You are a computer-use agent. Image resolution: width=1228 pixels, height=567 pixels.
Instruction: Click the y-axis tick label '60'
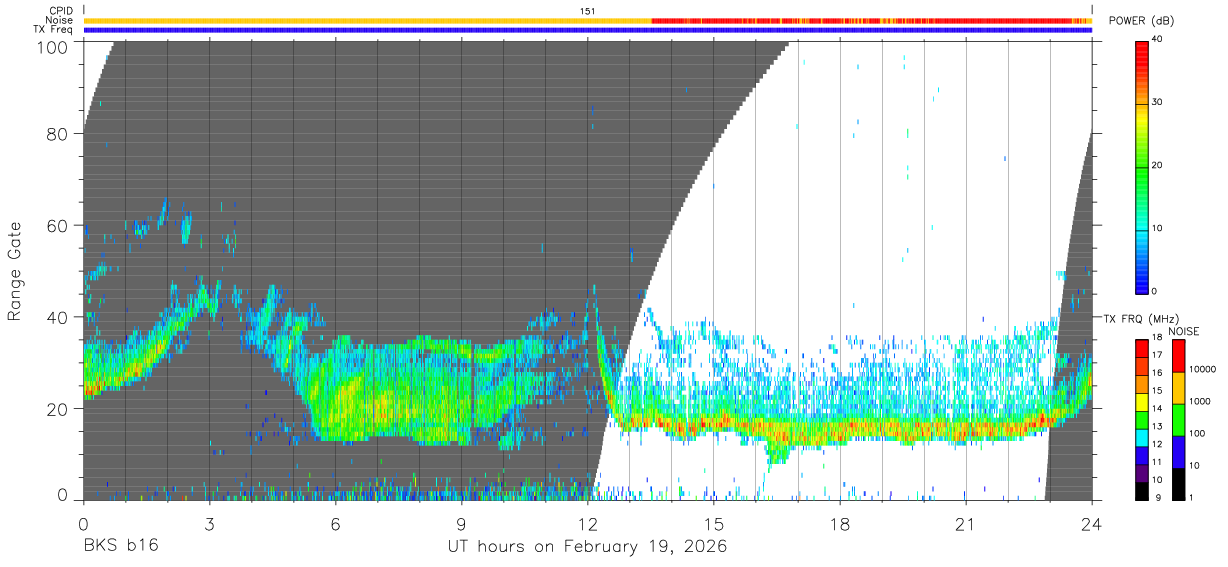(x=58, y=226)
